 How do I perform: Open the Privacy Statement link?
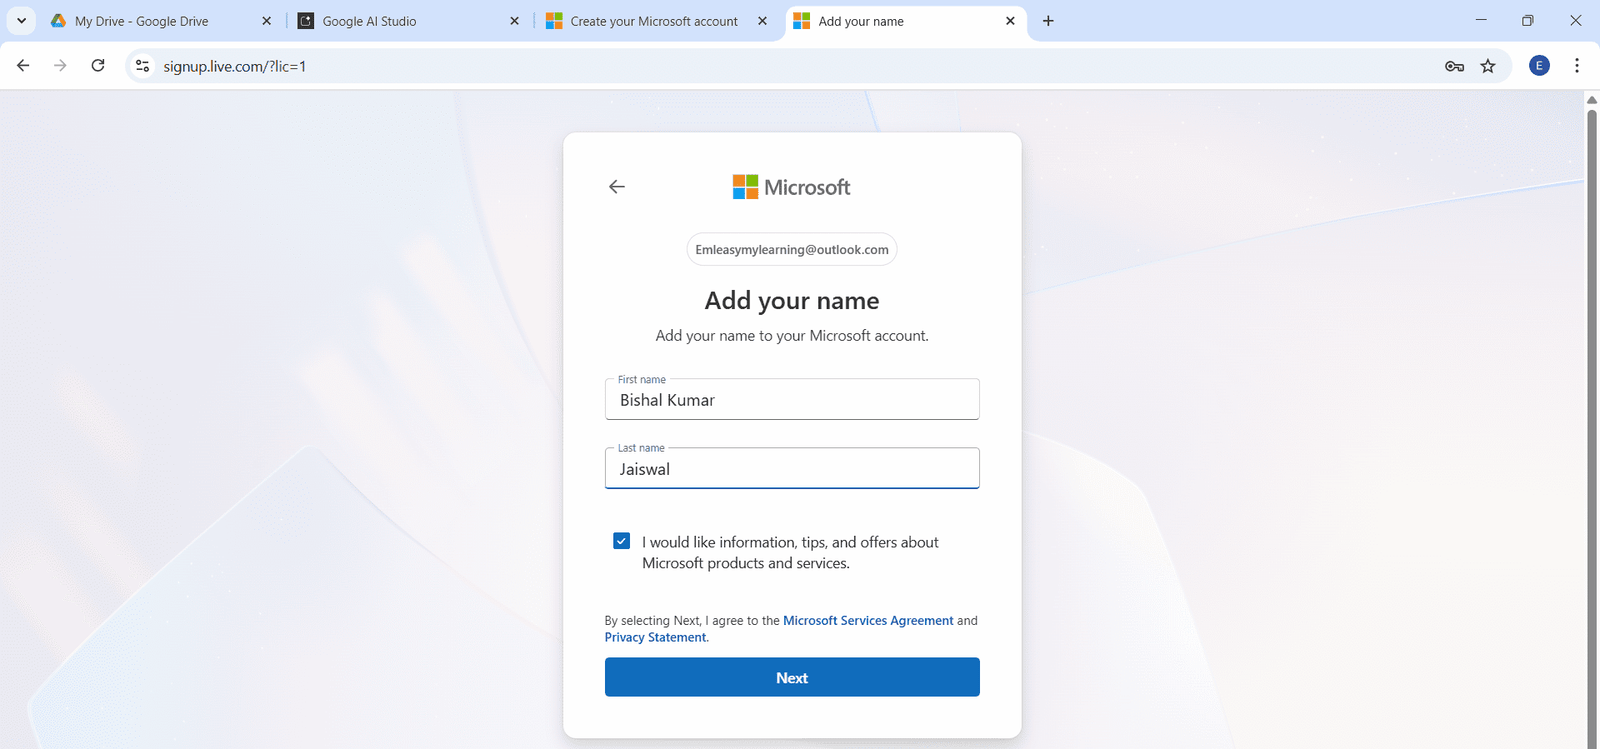[655, 638]
